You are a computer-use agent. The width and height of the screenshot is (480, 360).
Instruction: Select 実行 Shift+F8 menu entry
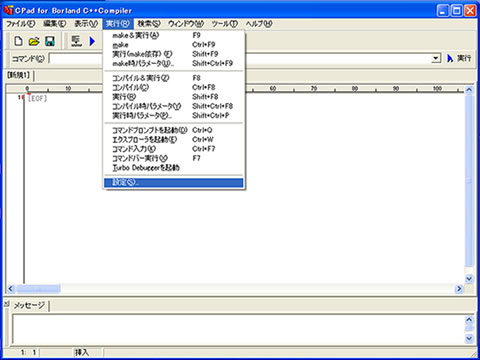tap(173, 96)
